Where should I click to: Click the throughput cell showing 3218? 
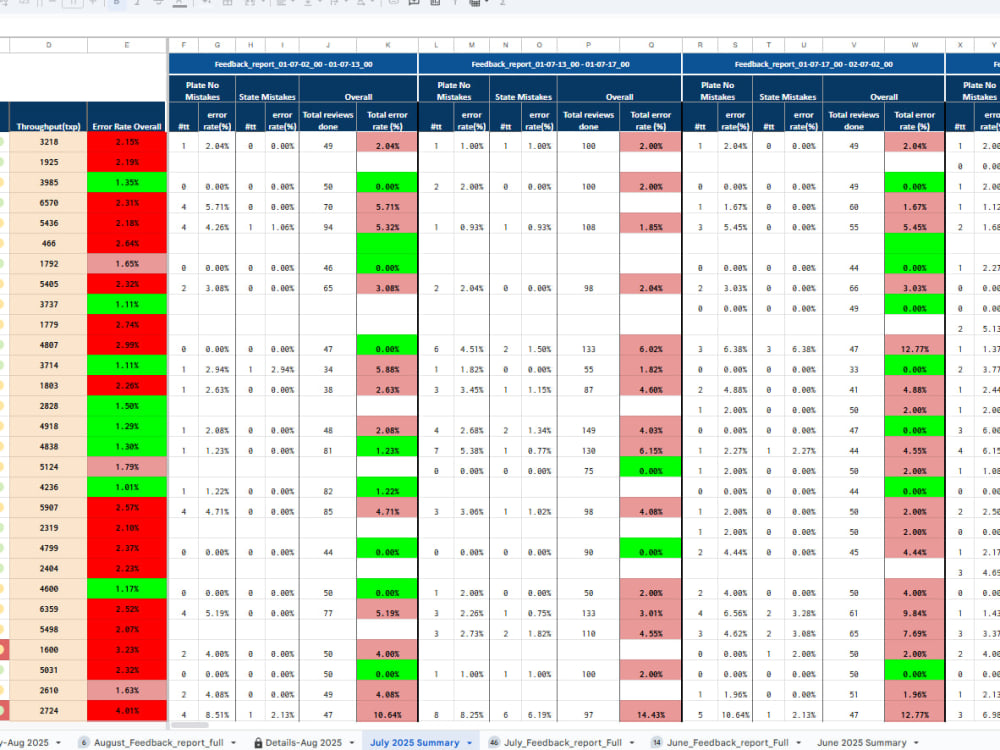click(48, 142)
